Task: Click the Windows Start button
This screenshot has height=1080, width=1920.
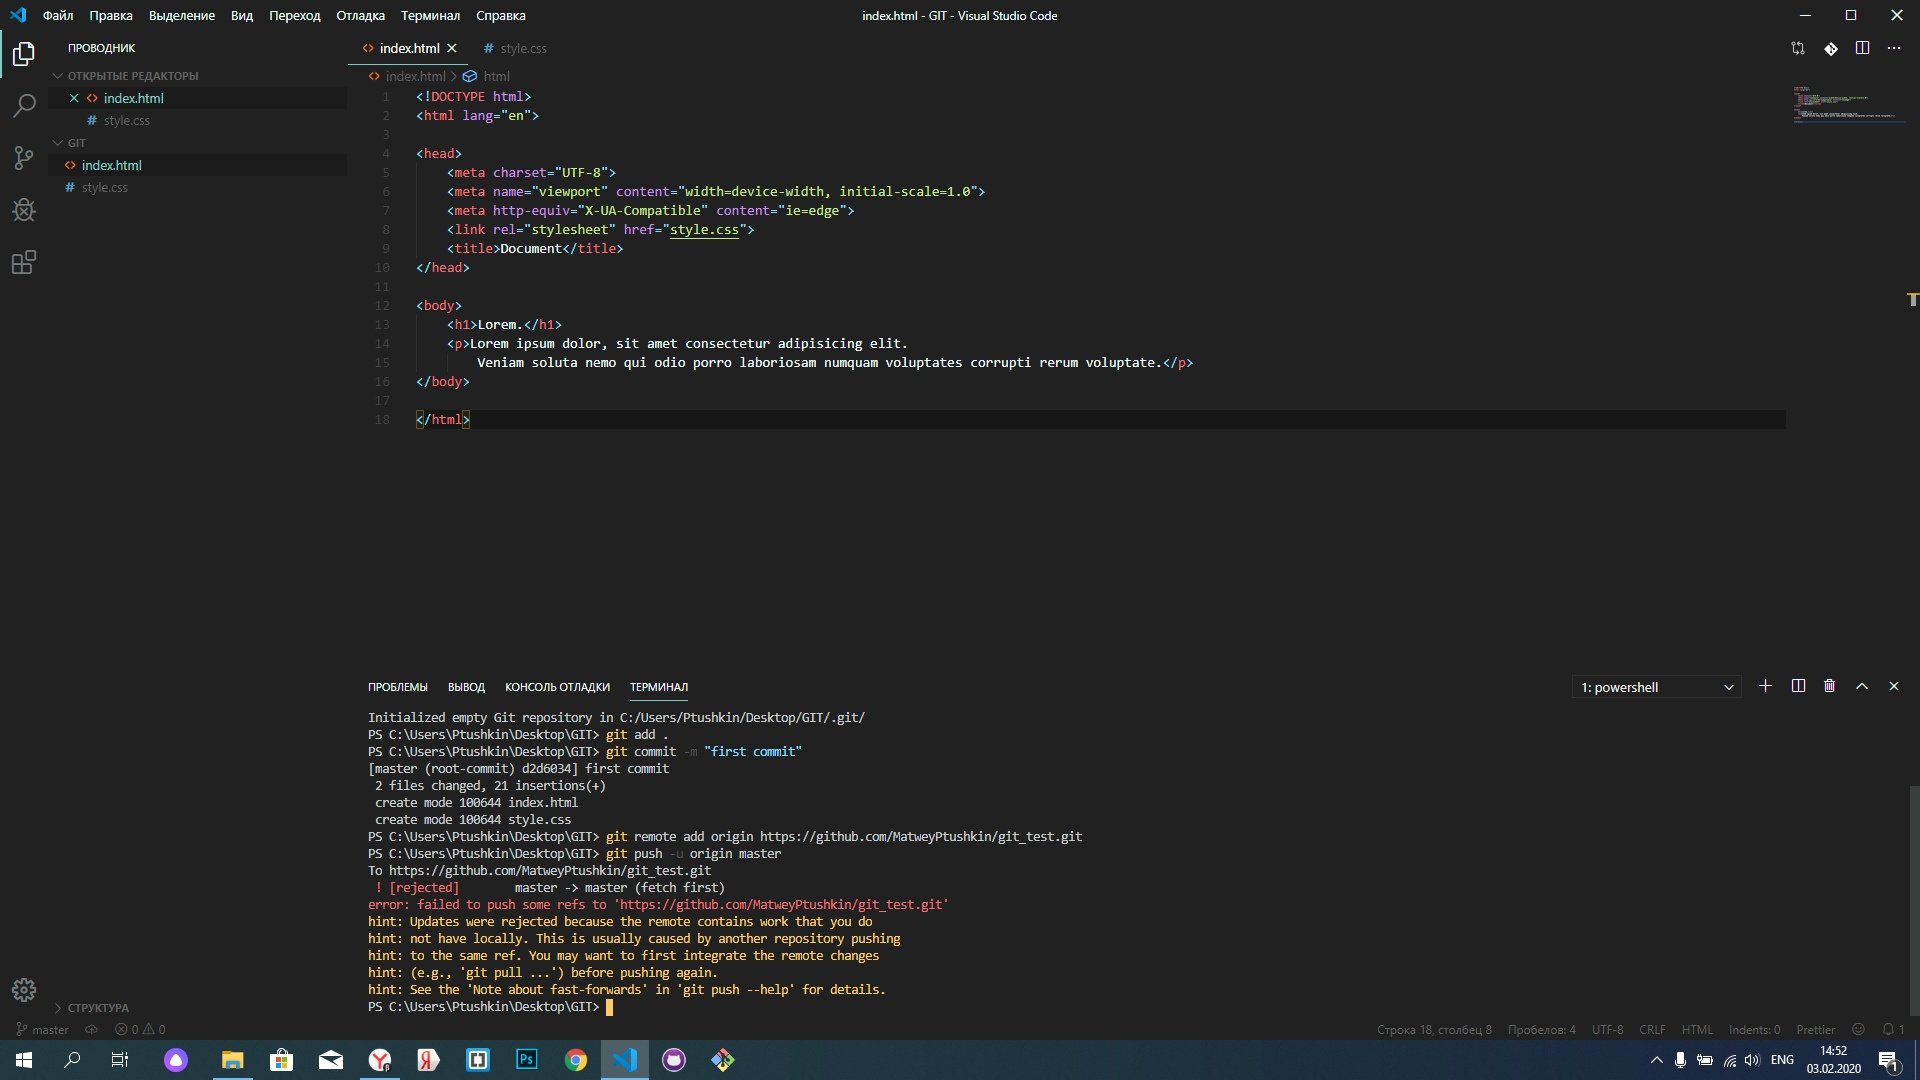Action: click(24, 1060)
